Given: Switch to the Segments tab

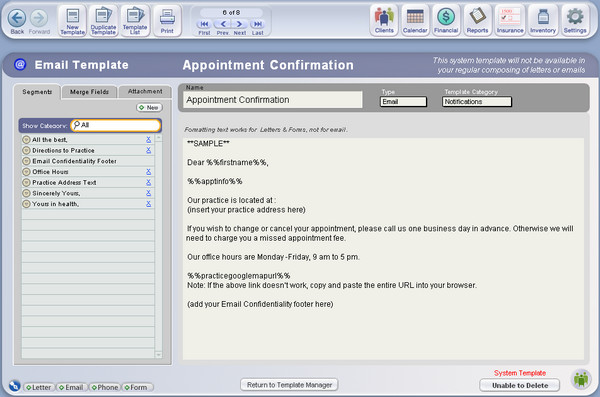Looking at the screenshot, I should pos(37,92).
